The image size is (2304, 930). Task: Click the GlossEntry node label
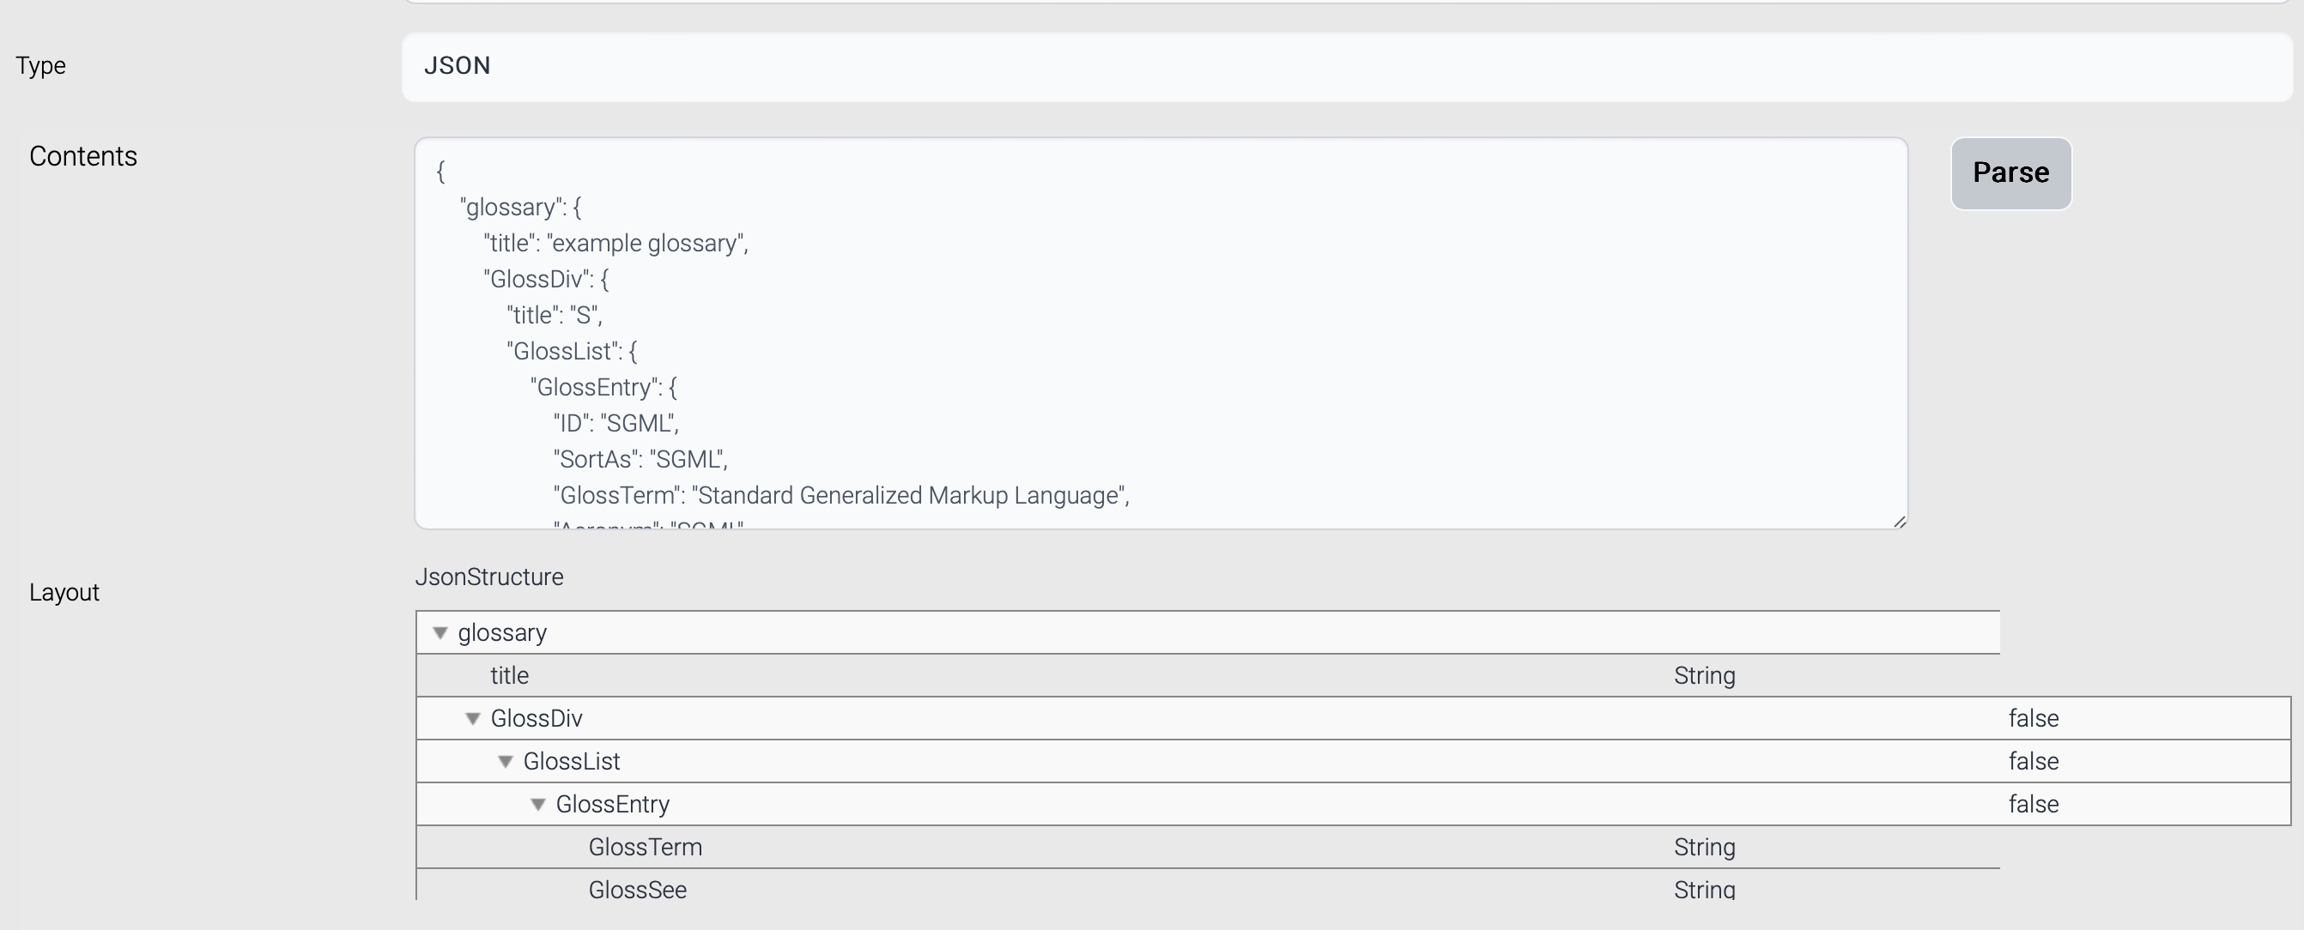pyautogui.click(x=612, y=805)
